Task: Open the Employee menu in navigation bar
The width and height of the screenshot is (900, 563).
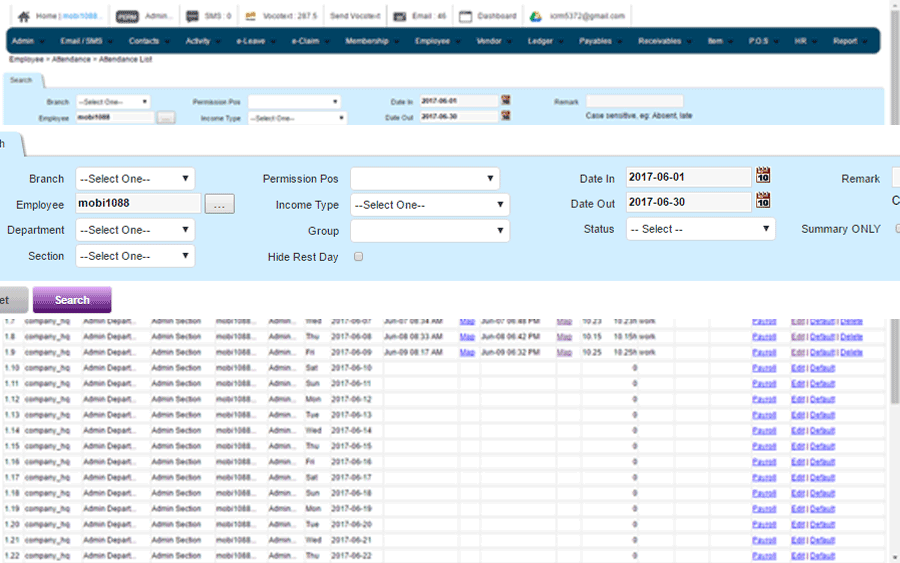Action: [437, 41]
